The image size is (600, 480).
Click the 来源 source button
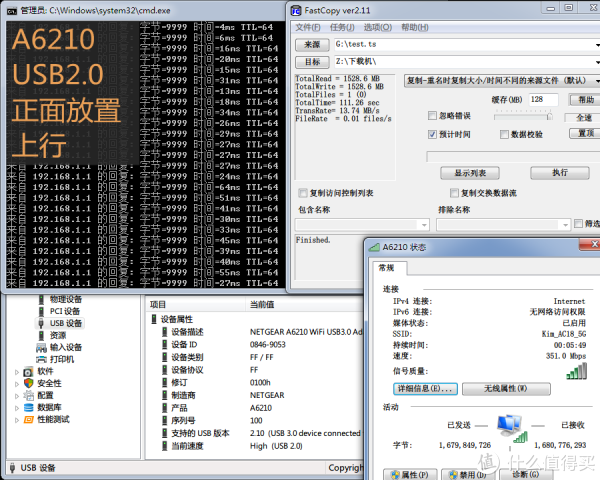coord(312,44)
